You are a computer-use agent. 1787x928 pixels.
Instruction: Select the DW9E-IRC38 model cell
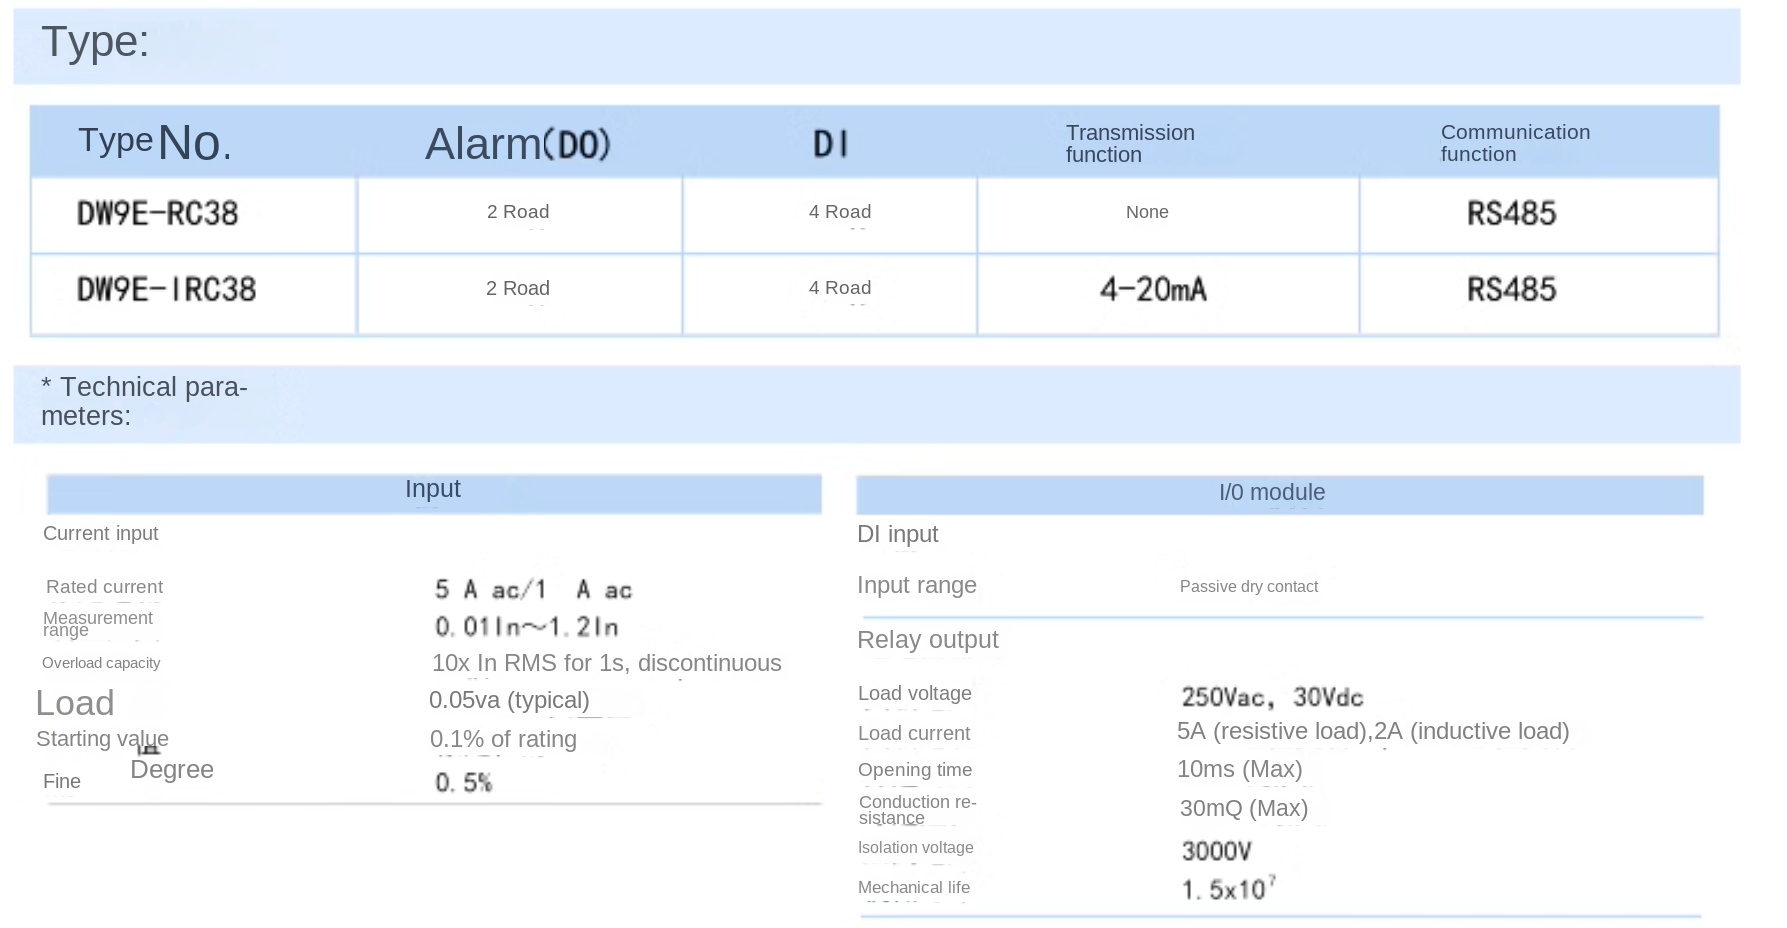pyautogui.click(x=167, y=290)
